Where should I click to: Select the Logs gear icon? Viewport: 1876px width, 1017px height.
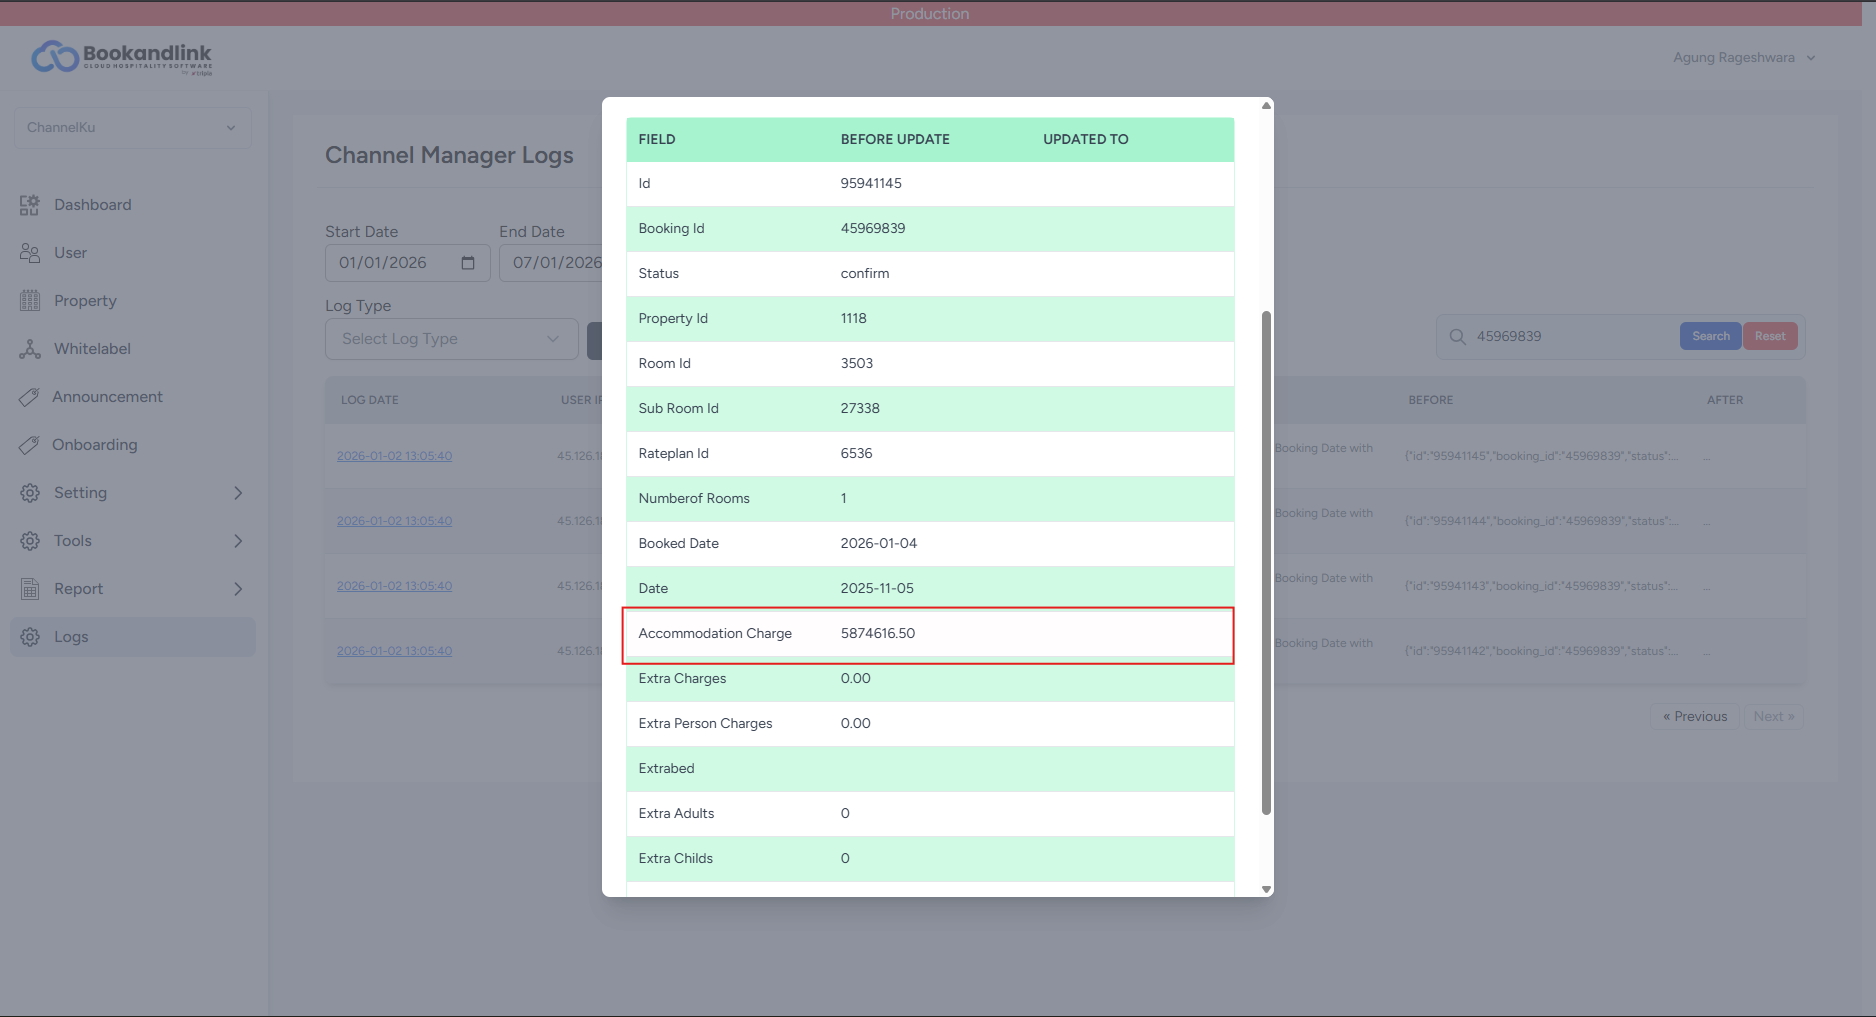point(30,637)
